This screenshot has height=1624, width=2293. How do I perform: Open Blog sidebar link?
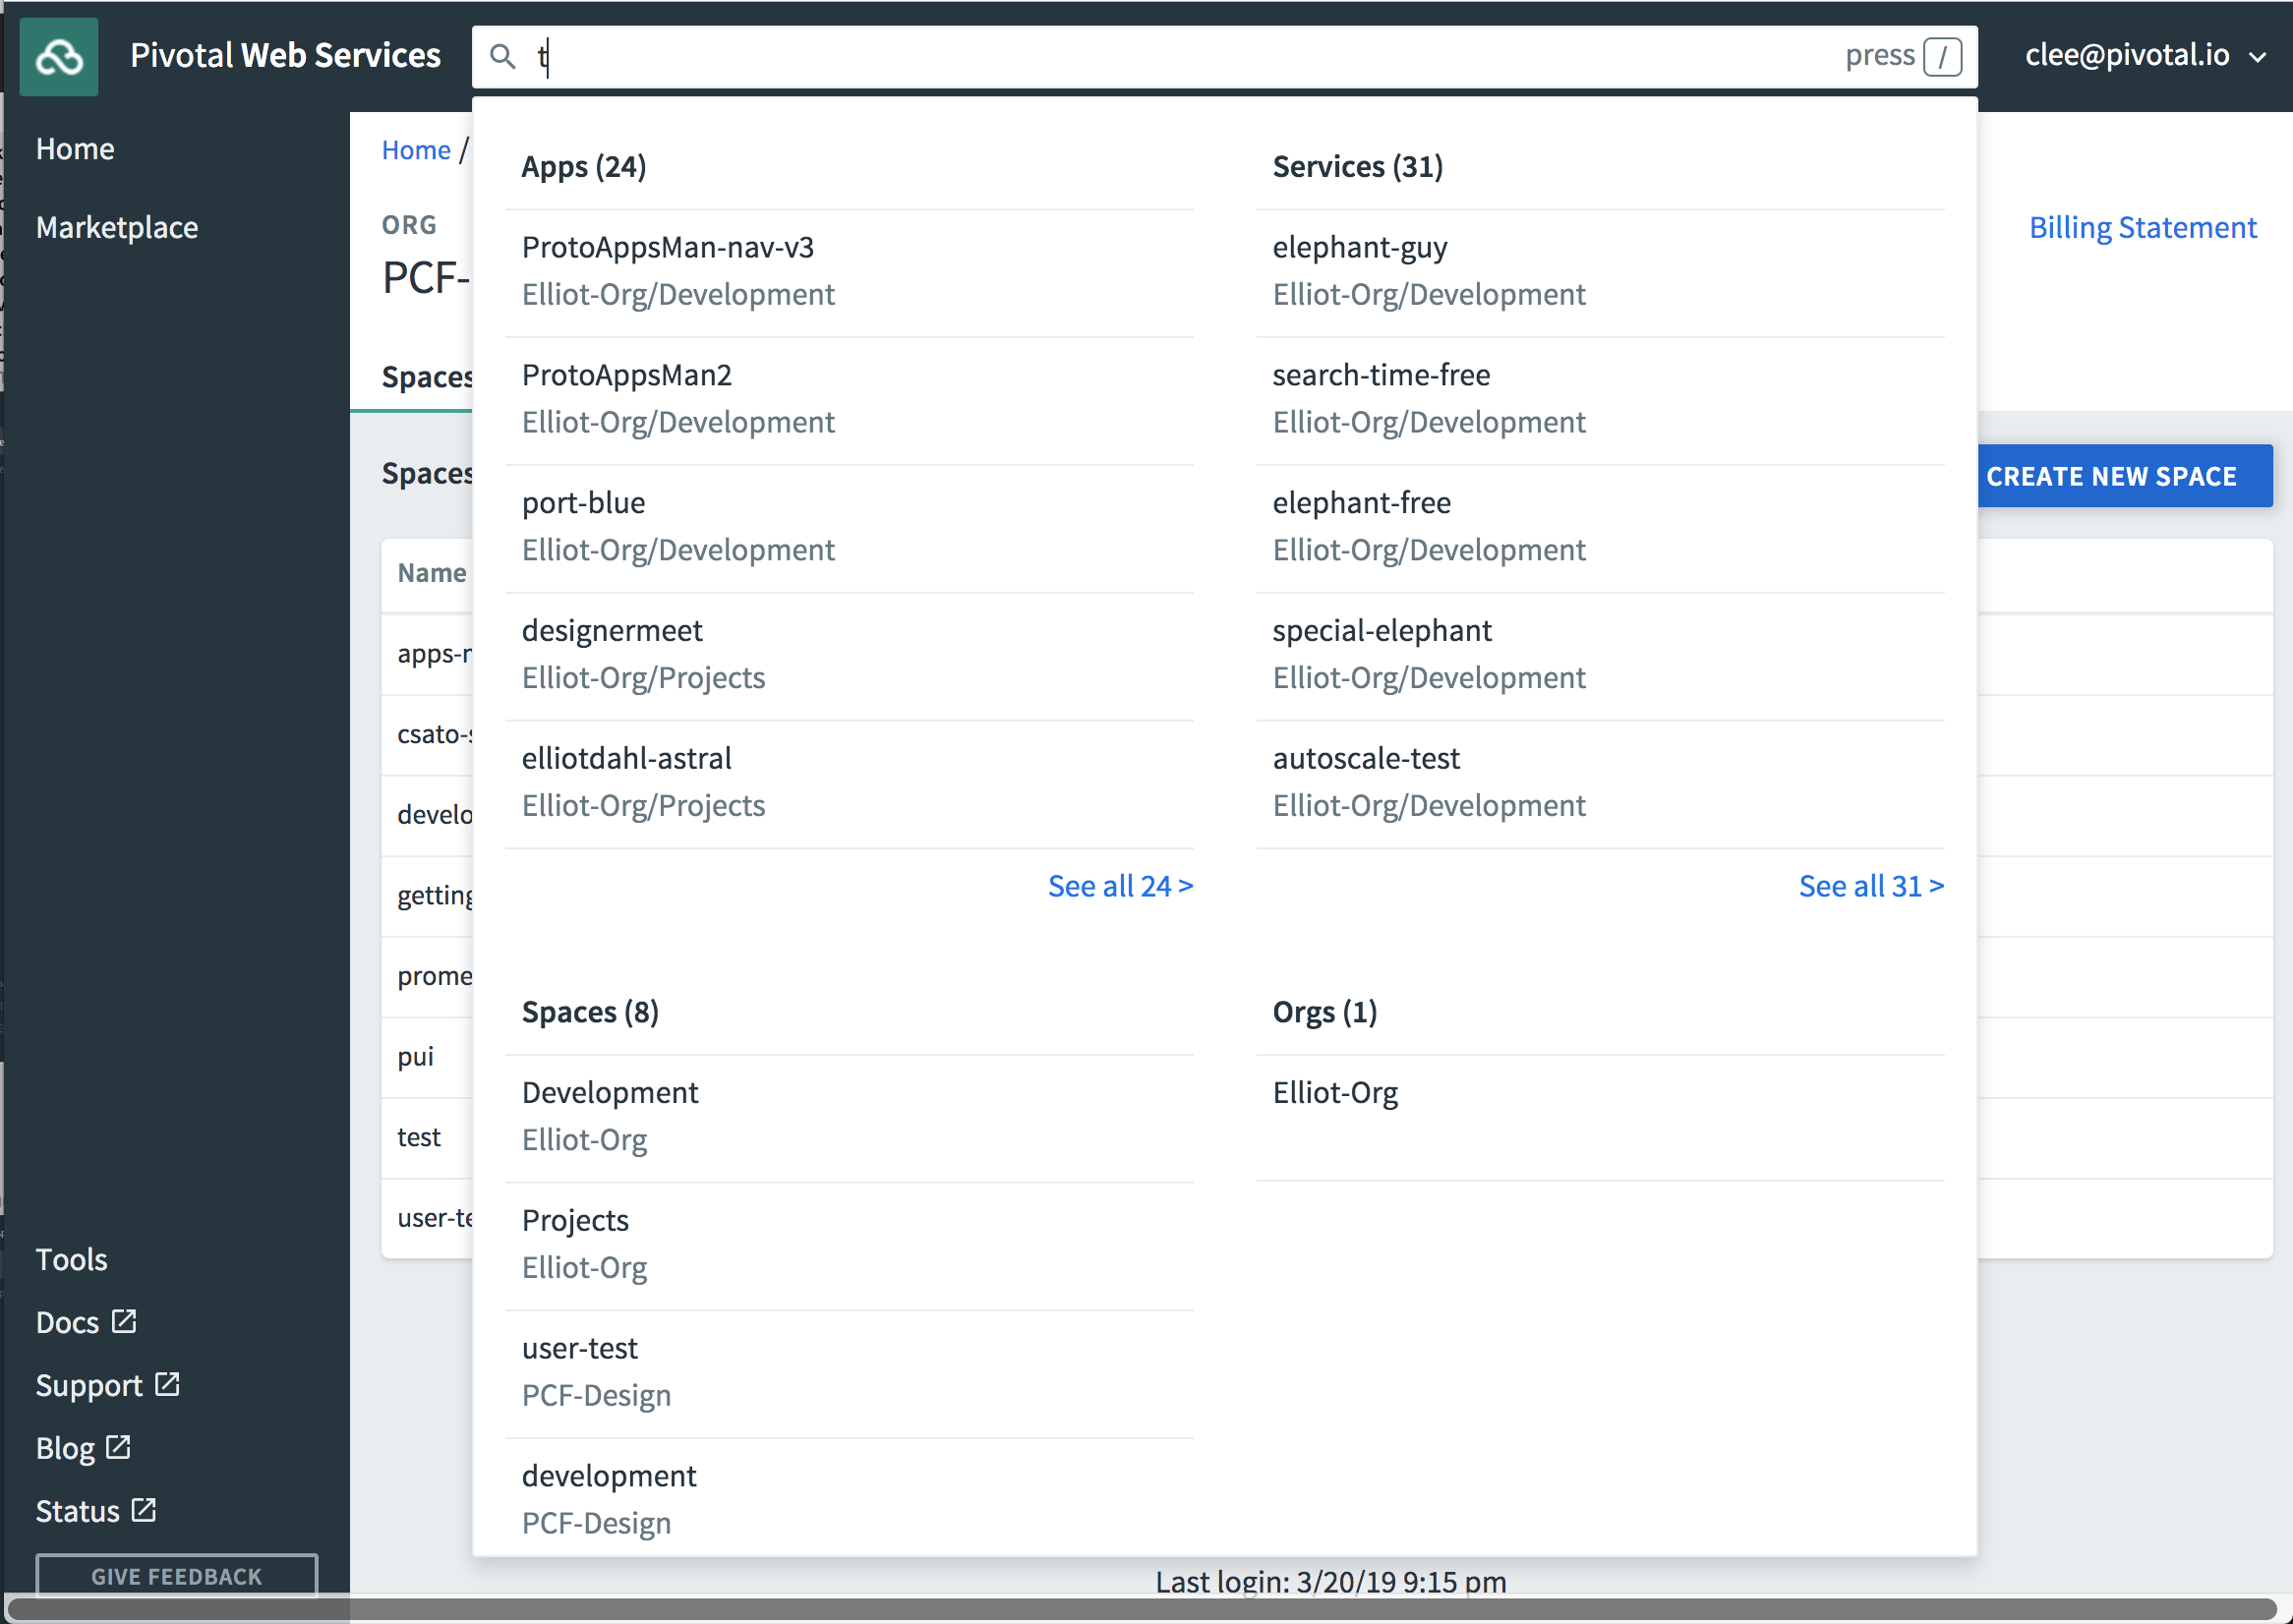[65, 1448]
